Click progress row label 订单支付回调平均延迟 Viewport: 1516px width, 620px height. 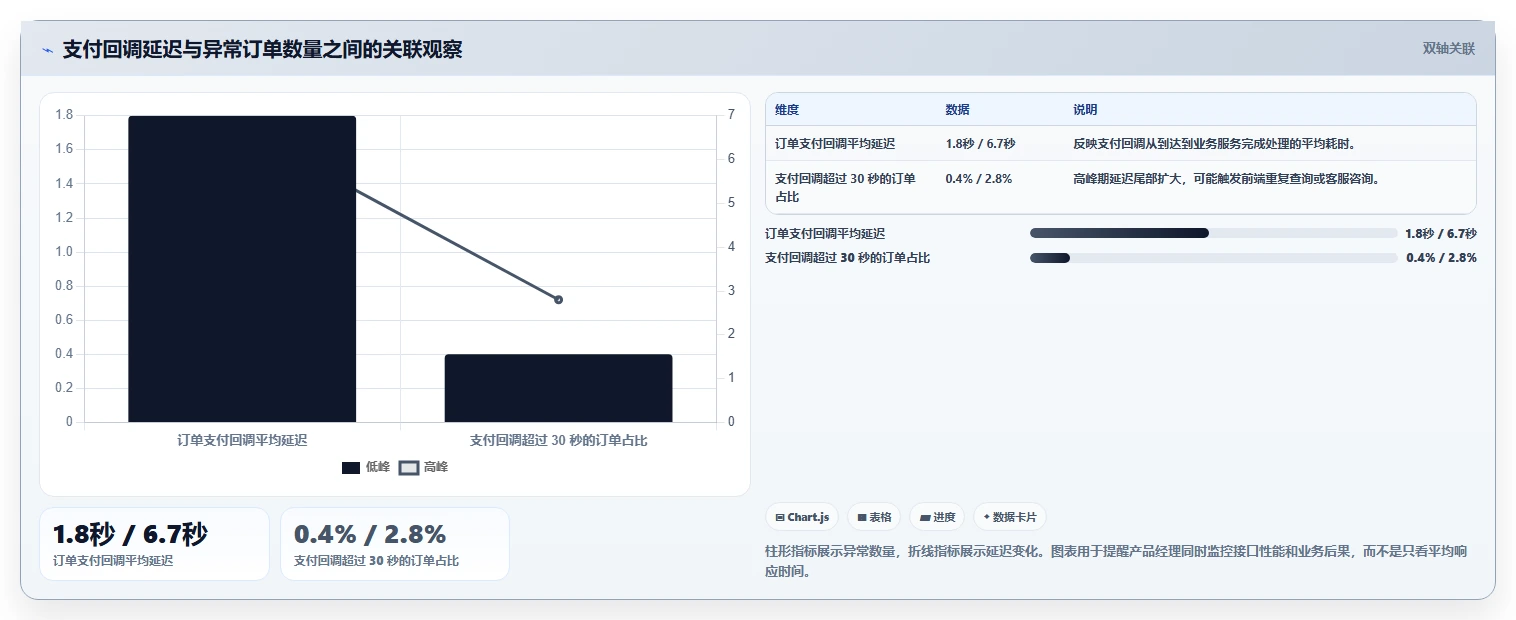click(x=825, y=234)
